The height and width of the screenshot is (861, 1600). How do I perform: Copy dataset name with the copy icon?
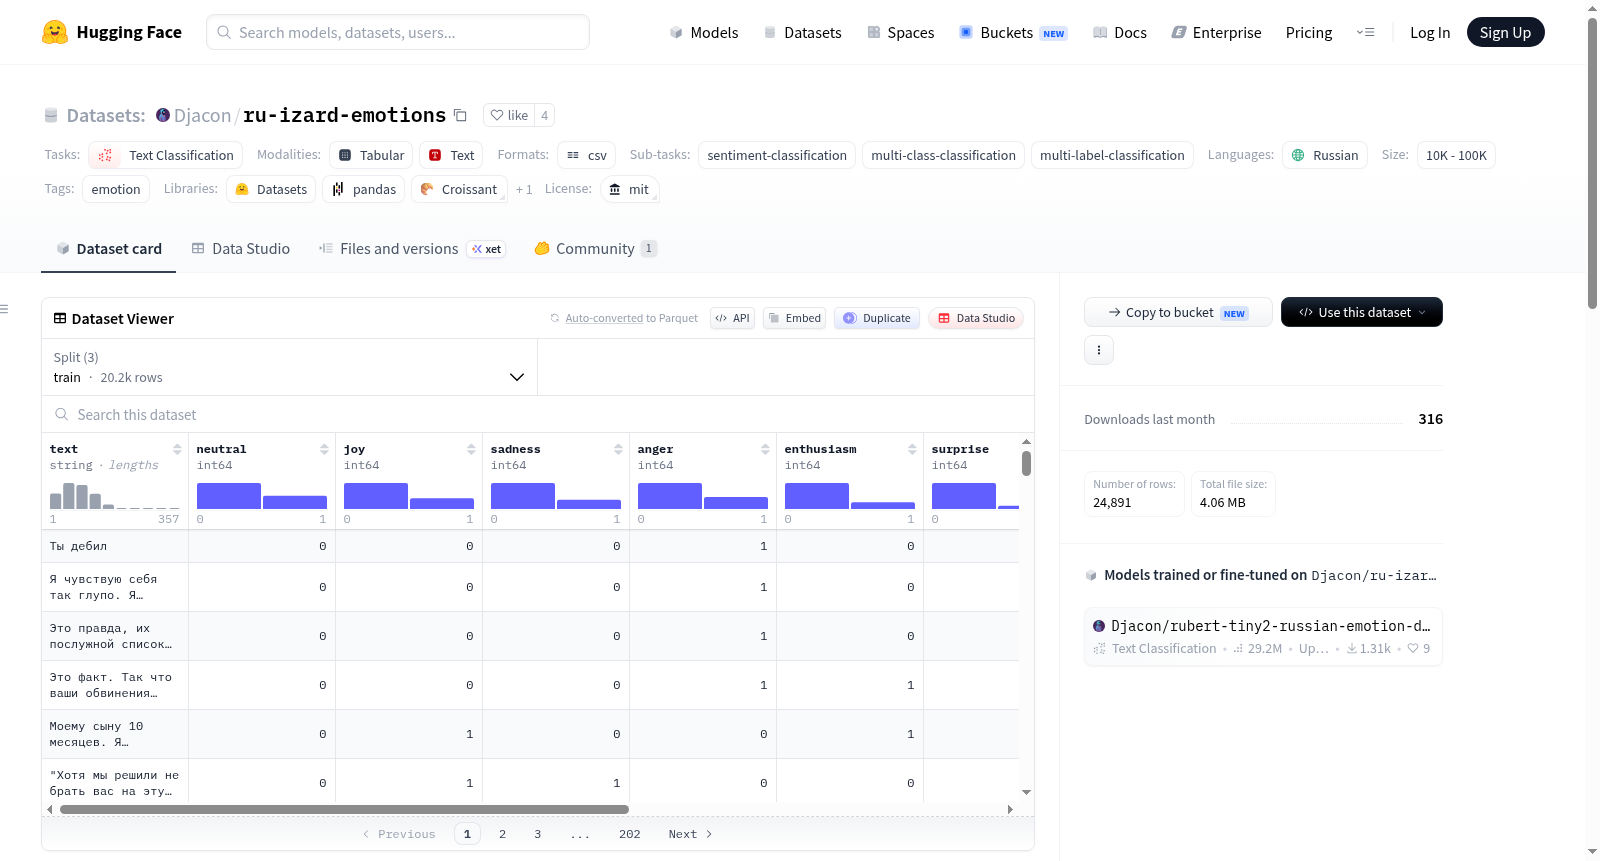pyautogui.click(x=460, y=115)
